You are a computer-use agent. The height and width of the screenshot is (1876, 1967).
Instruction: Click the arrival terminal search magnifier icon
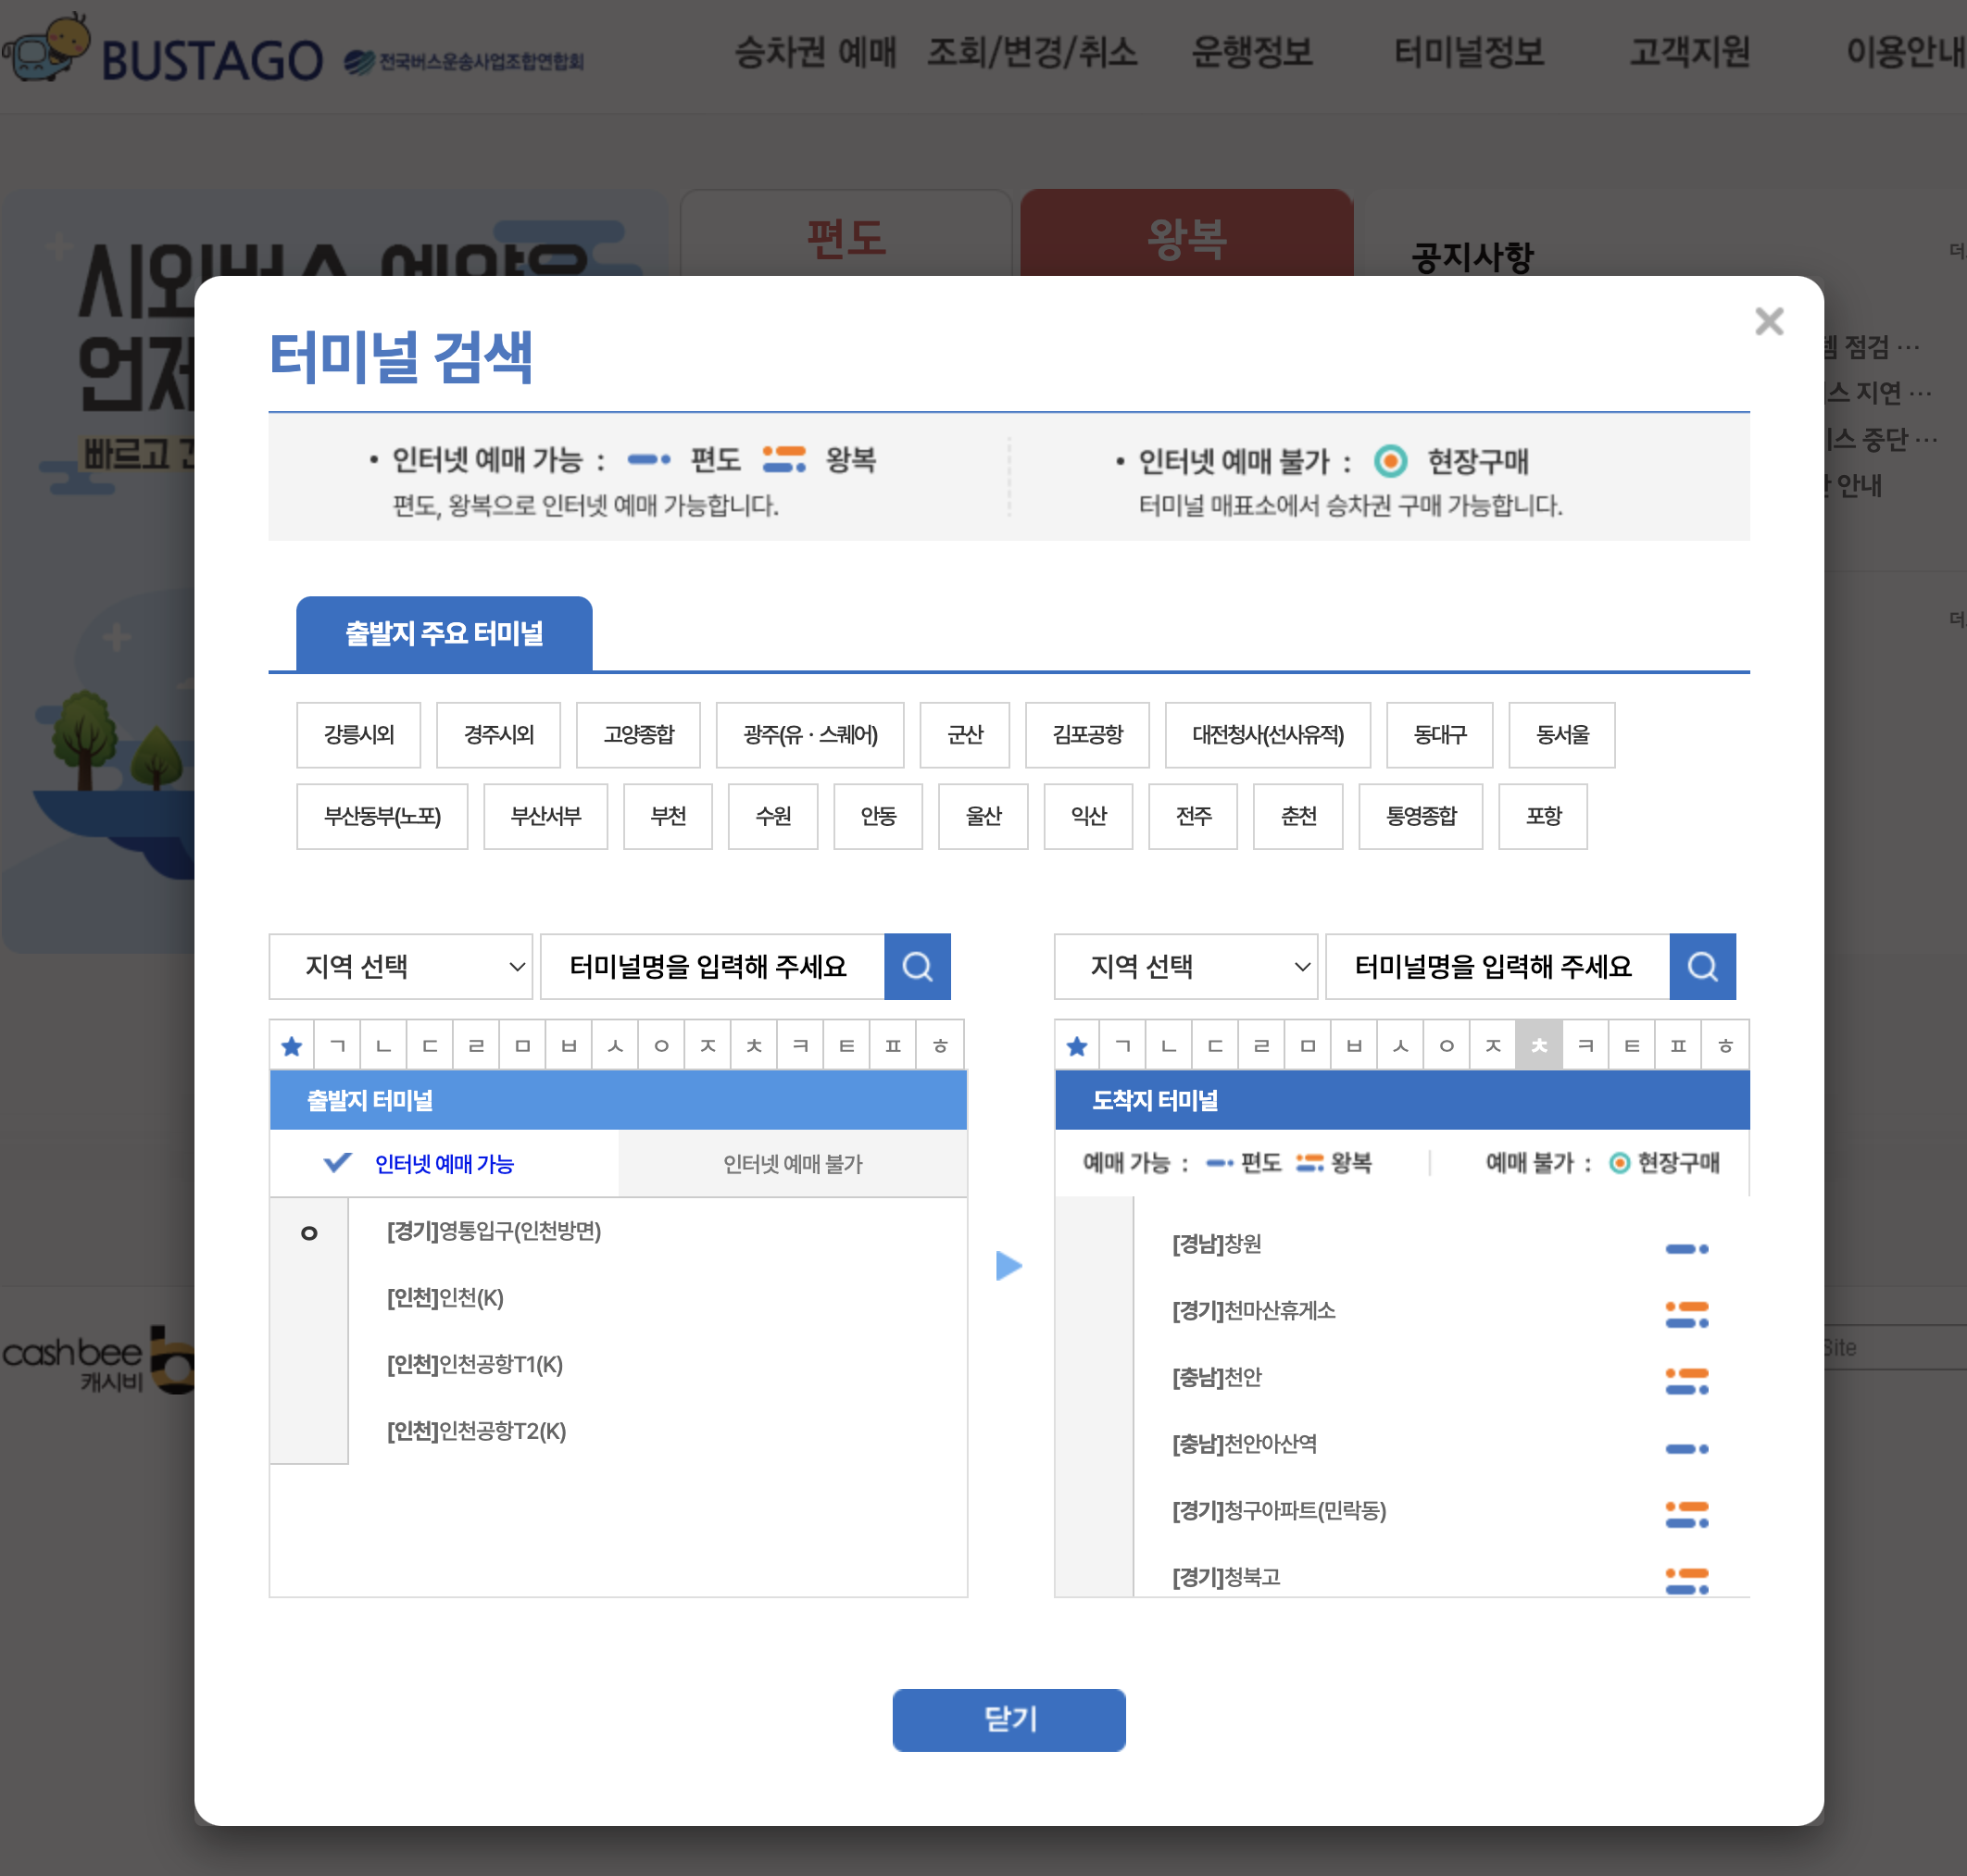1701,966
